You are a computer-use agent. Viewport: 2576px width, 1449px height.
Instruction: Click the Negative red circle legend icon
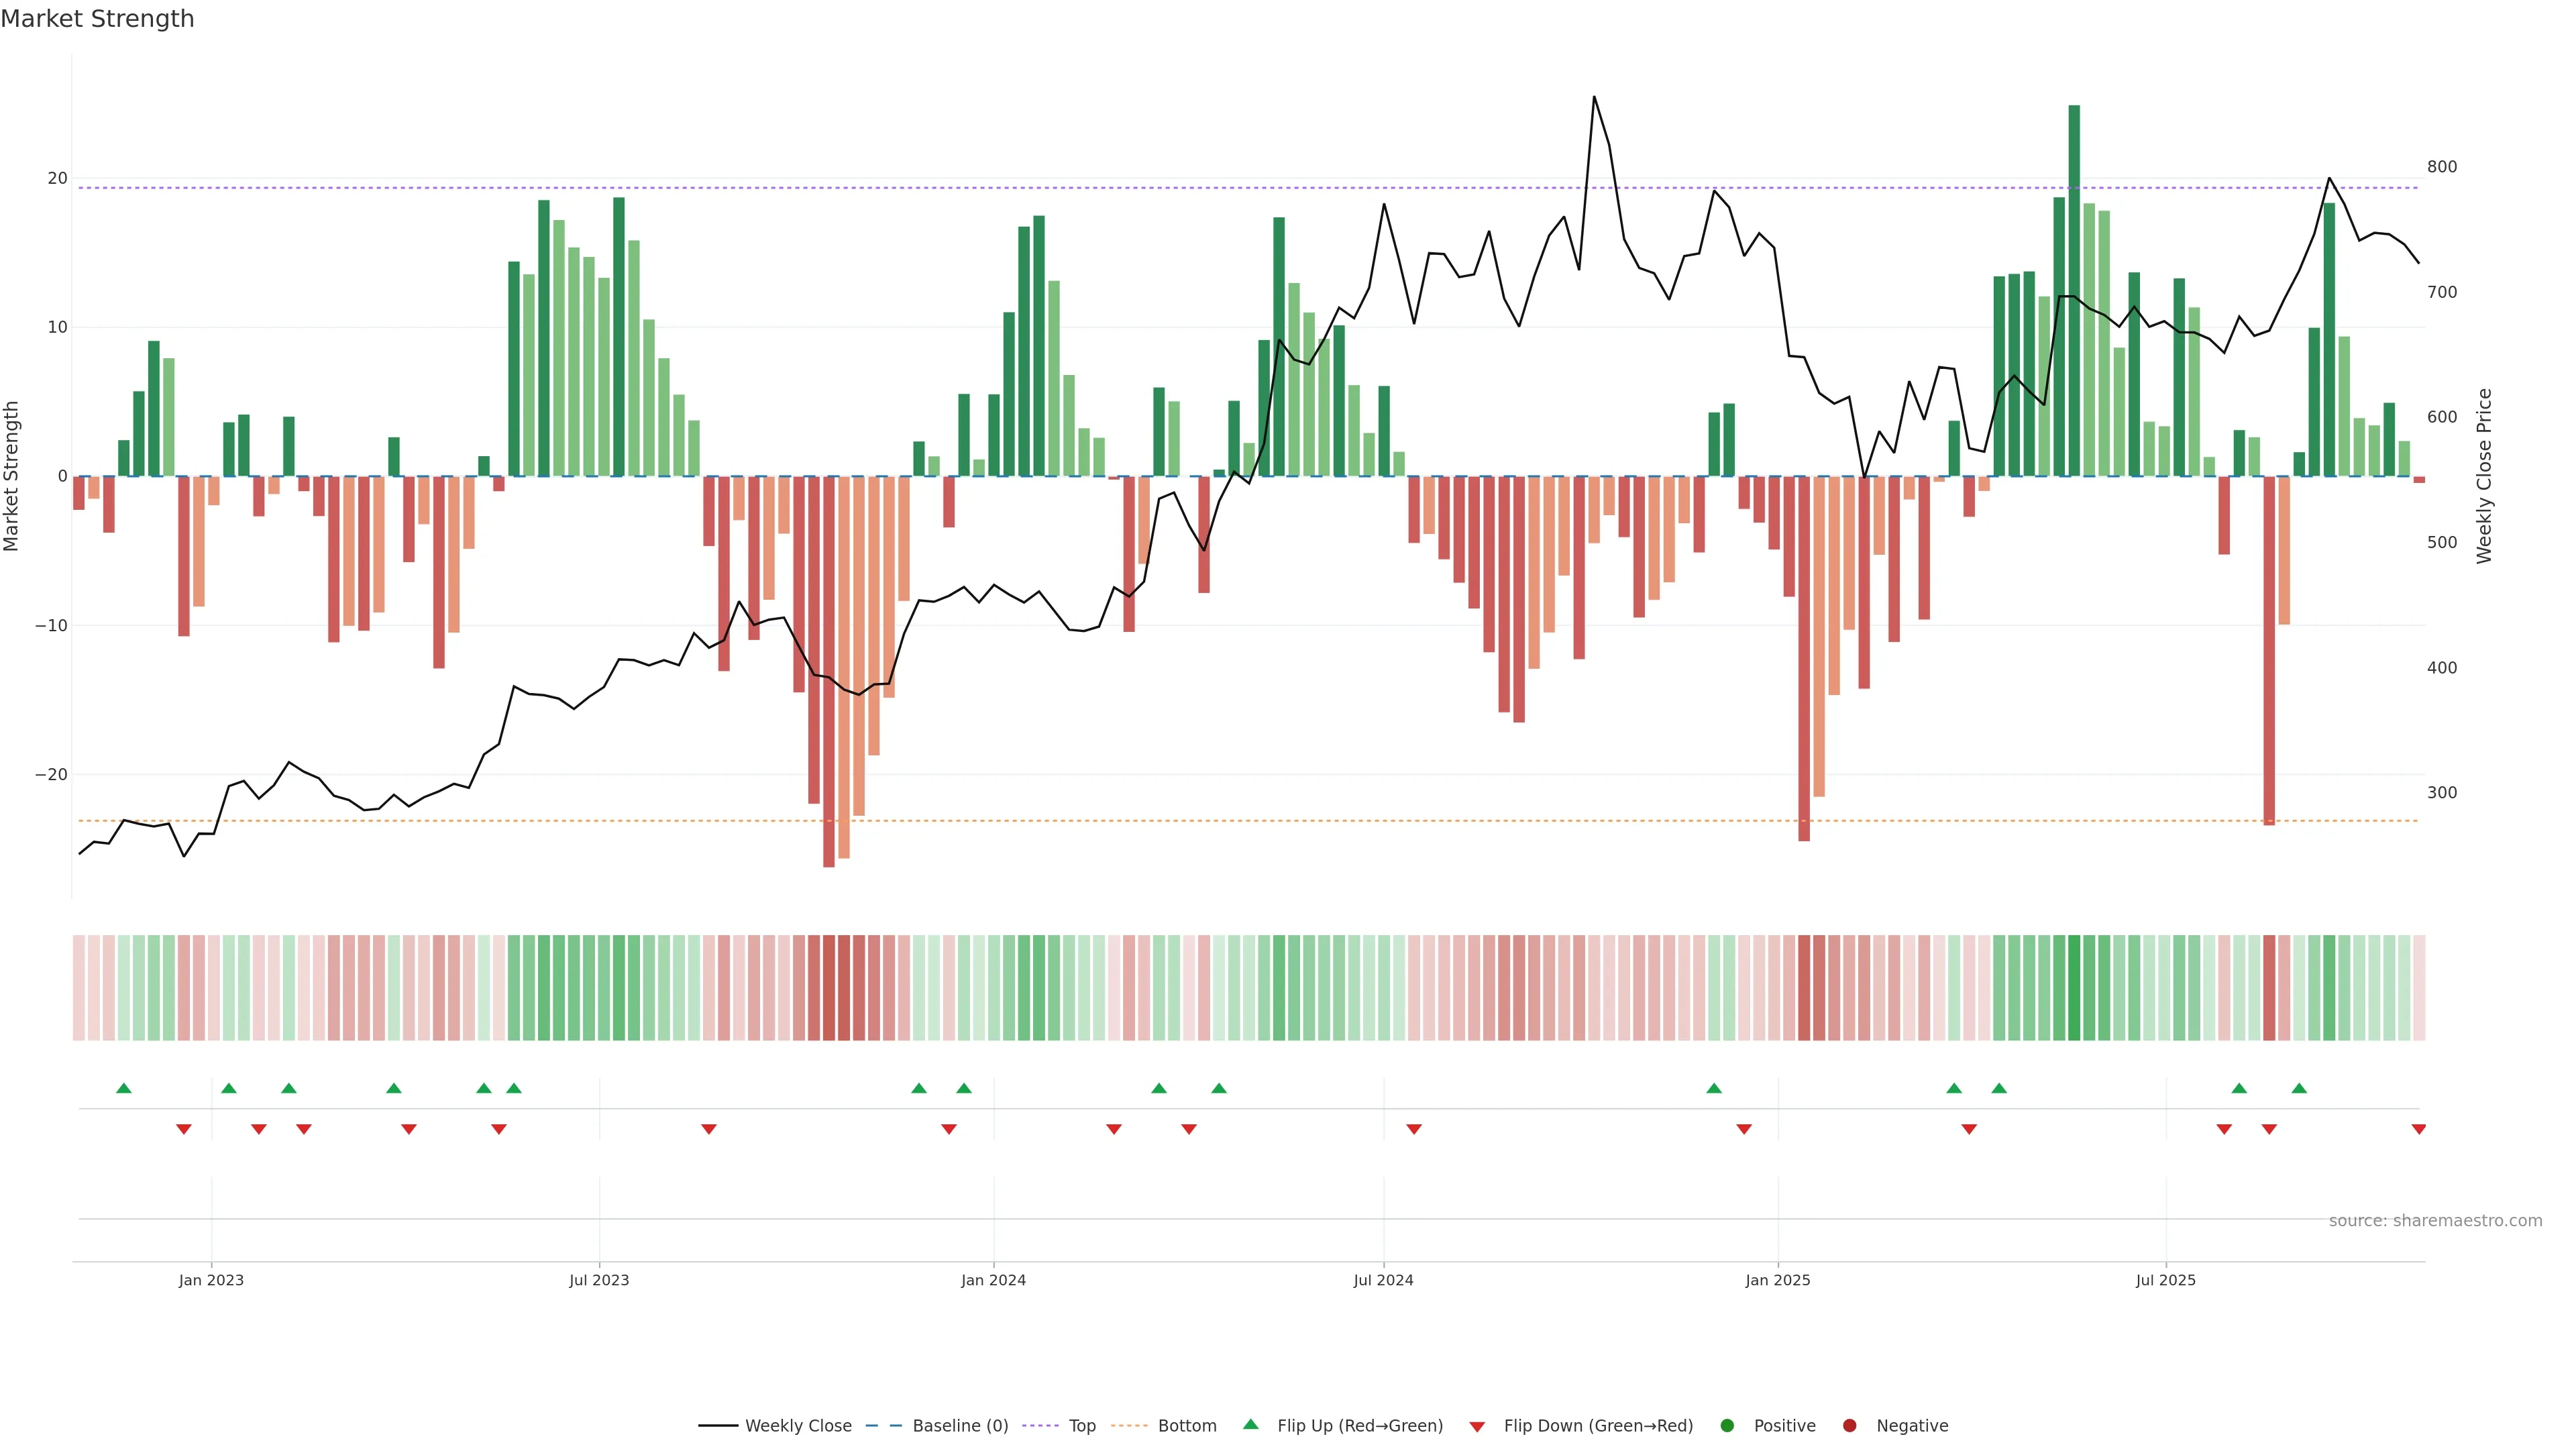tap(1849, 1426)
